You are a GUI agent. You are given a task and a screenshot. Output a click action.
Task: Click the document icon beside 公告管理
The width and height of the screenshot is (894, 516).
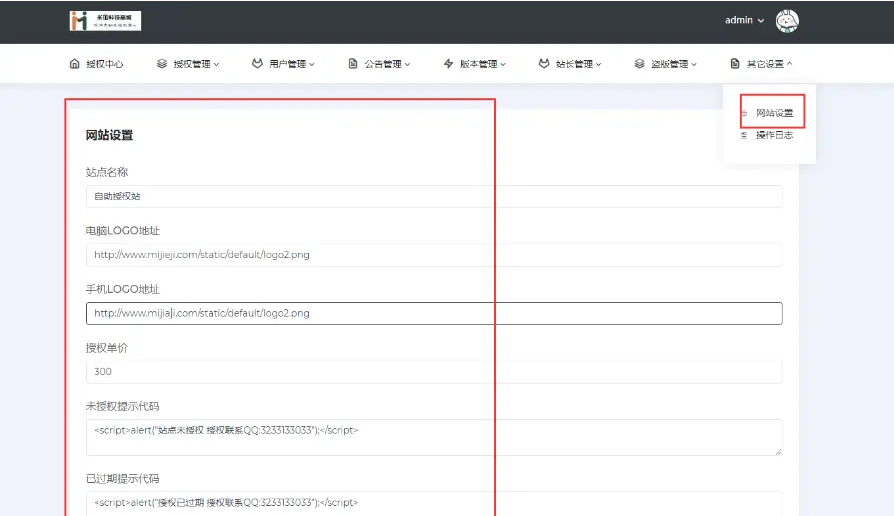[353, 63]
